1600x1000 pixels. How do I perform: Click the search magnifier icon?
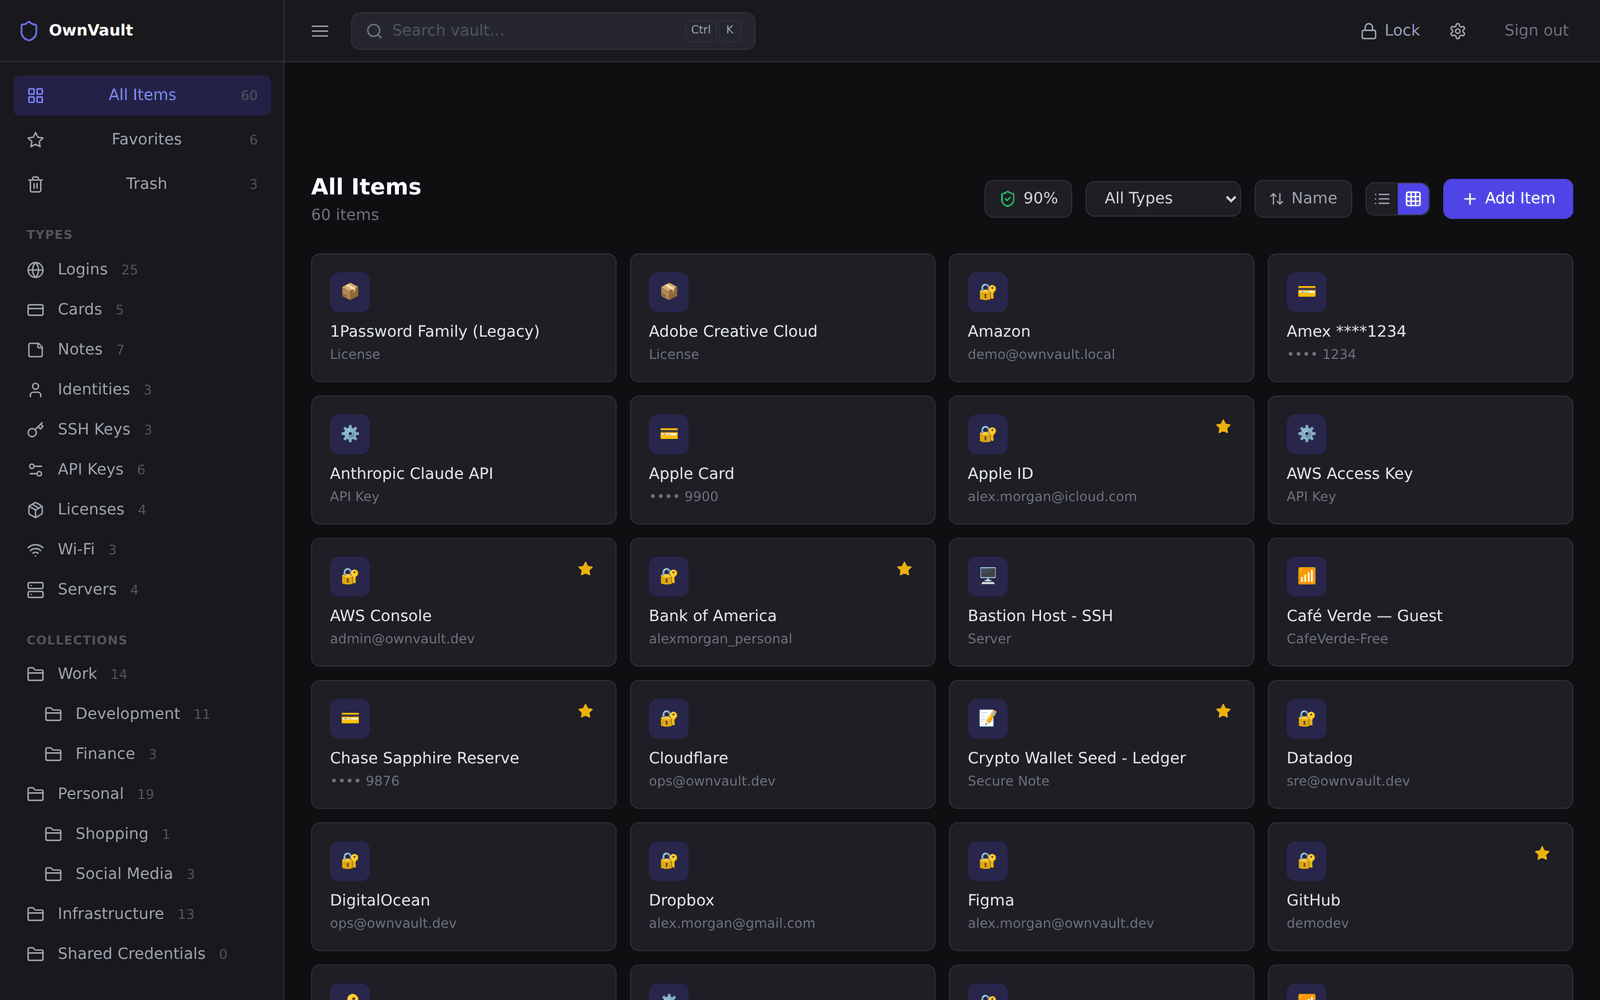(374, 31)
